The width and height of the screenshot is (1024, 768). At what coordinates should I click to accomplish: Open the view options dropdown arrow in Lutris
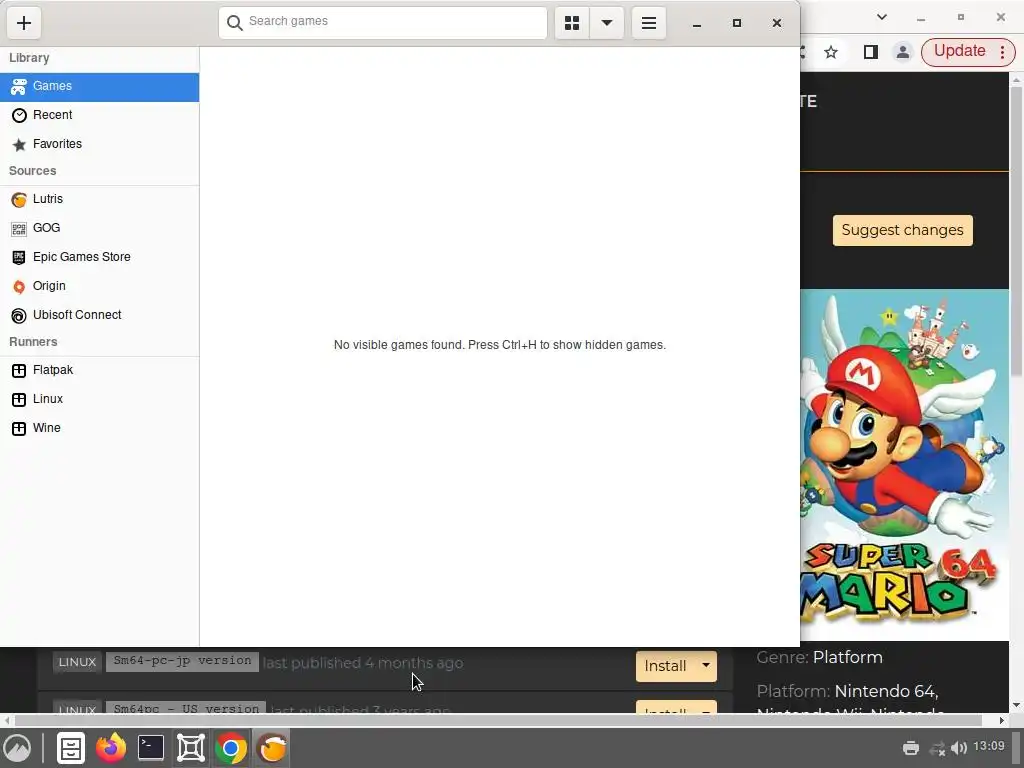(607, 23)
